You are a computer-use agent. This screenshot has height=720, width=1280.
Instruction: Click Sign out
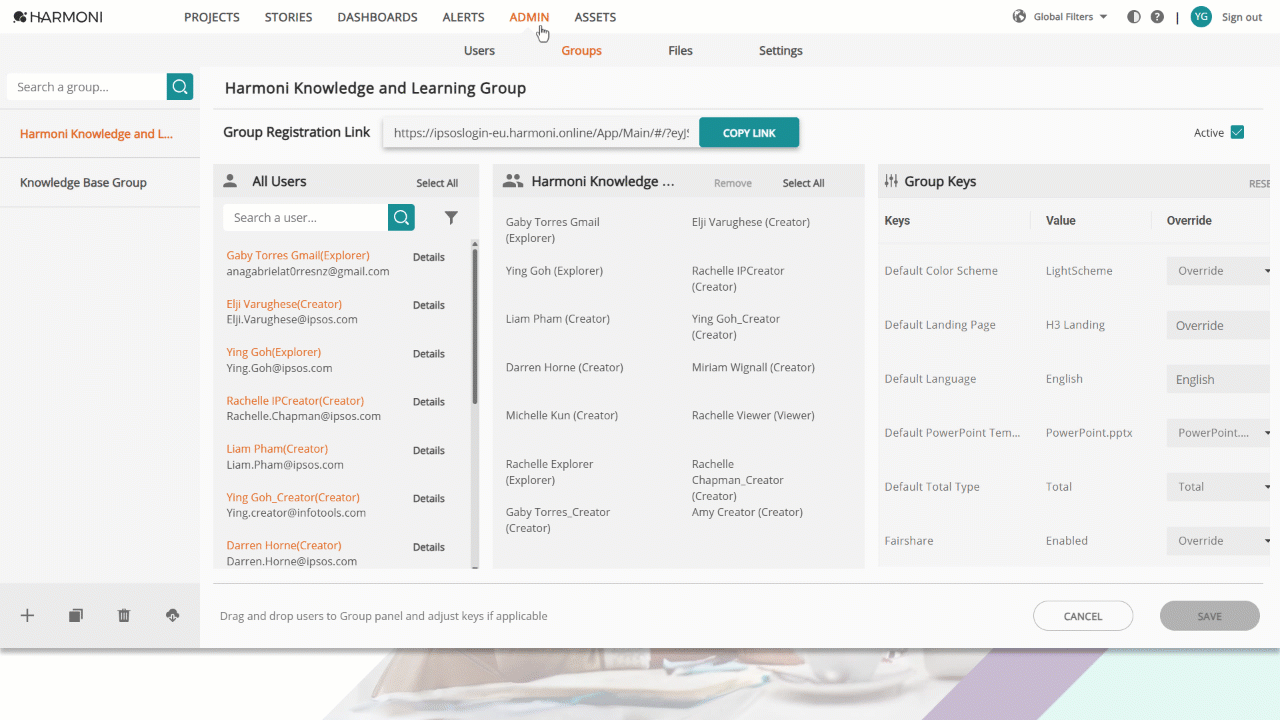(1242, 17)
